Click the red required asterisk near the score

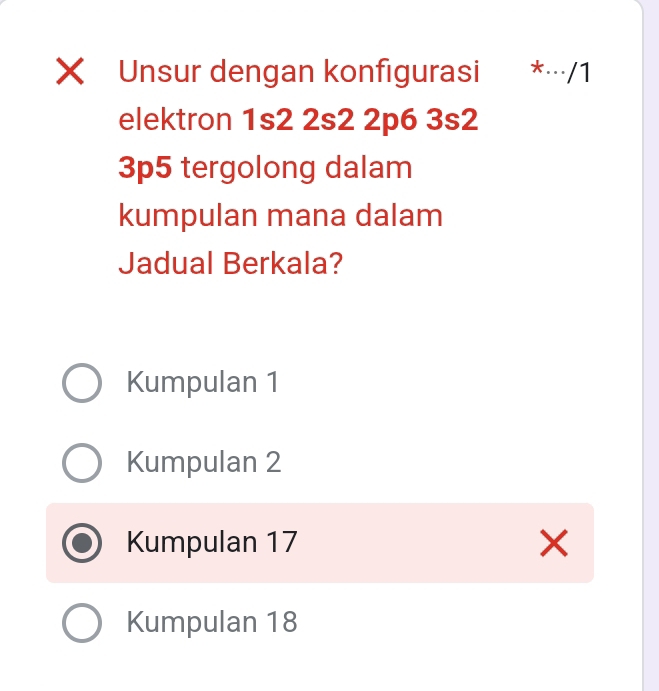point(537,70)
